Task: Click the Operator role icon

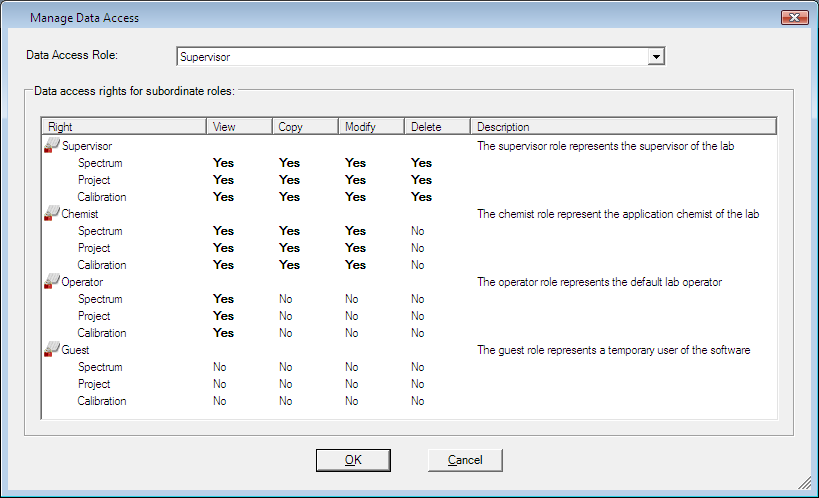Action: point(51,282)
